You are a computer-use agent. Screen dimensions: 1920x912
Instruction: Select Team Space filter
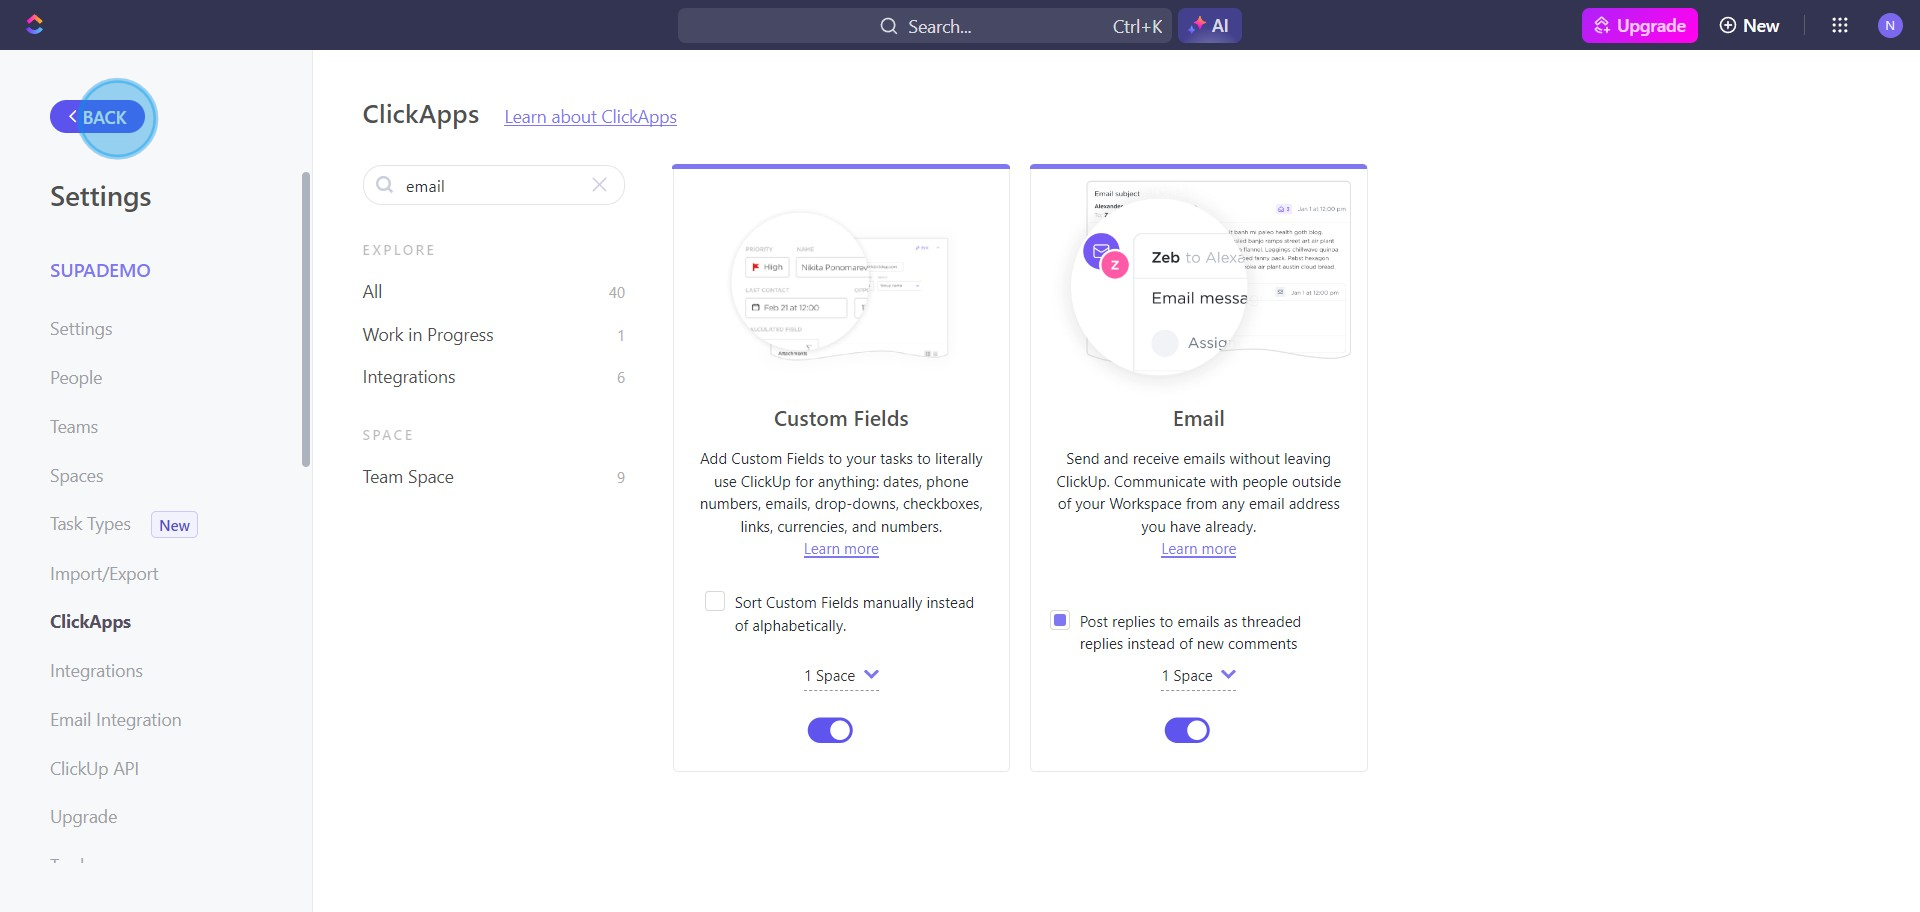pyautogui.click(x=494, y=477)
